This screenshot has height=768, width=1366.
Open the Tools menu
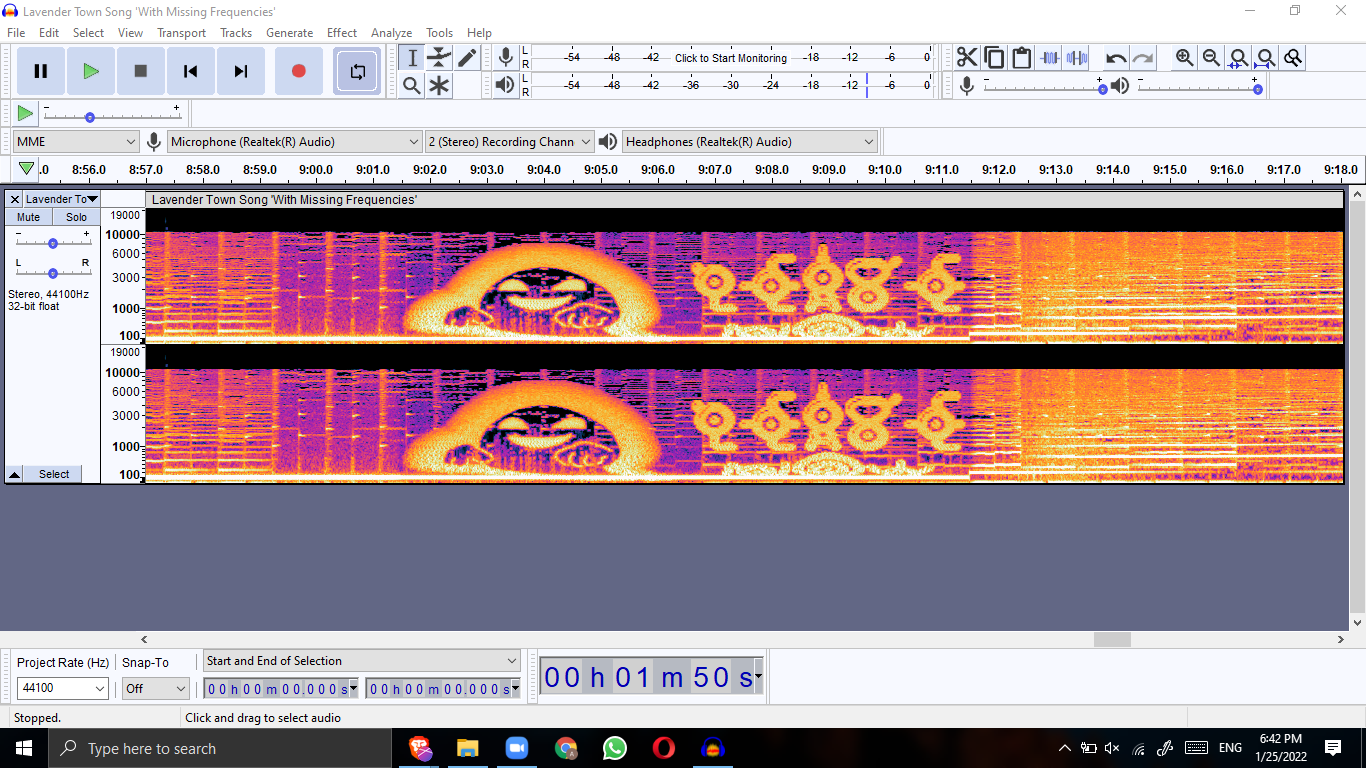point(439,33)
